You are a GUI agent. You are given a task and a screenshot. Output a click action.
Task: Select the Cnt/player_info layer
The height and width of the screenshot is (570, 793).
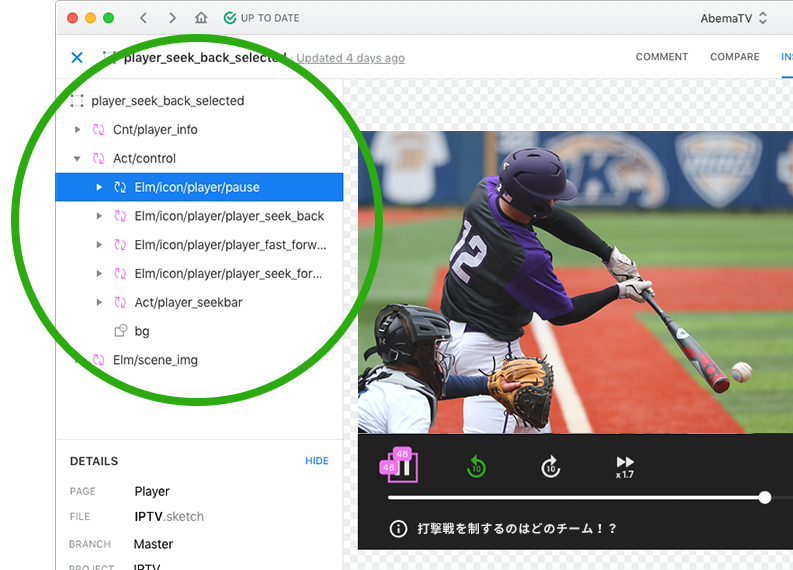pos(155,129)
